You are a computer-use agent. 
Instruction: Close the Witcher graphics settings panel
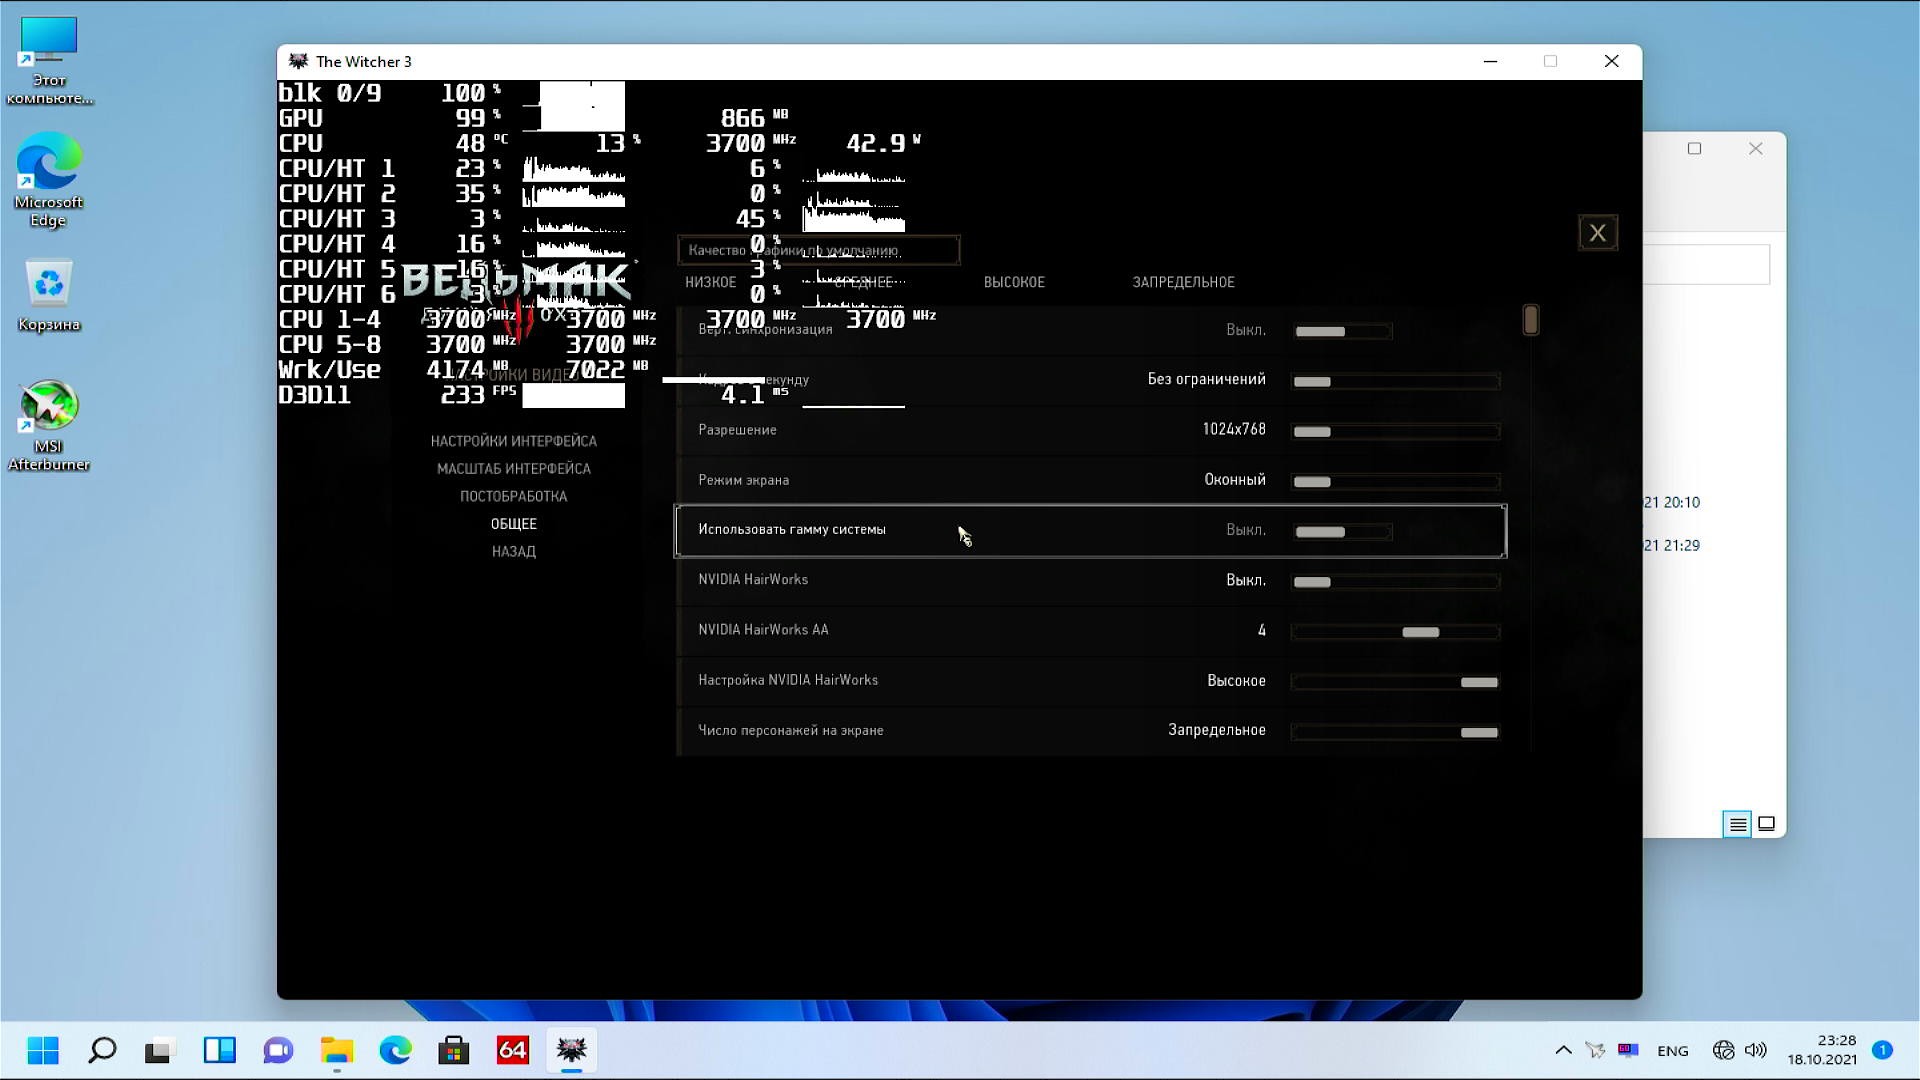click(x=1597, y=233)
